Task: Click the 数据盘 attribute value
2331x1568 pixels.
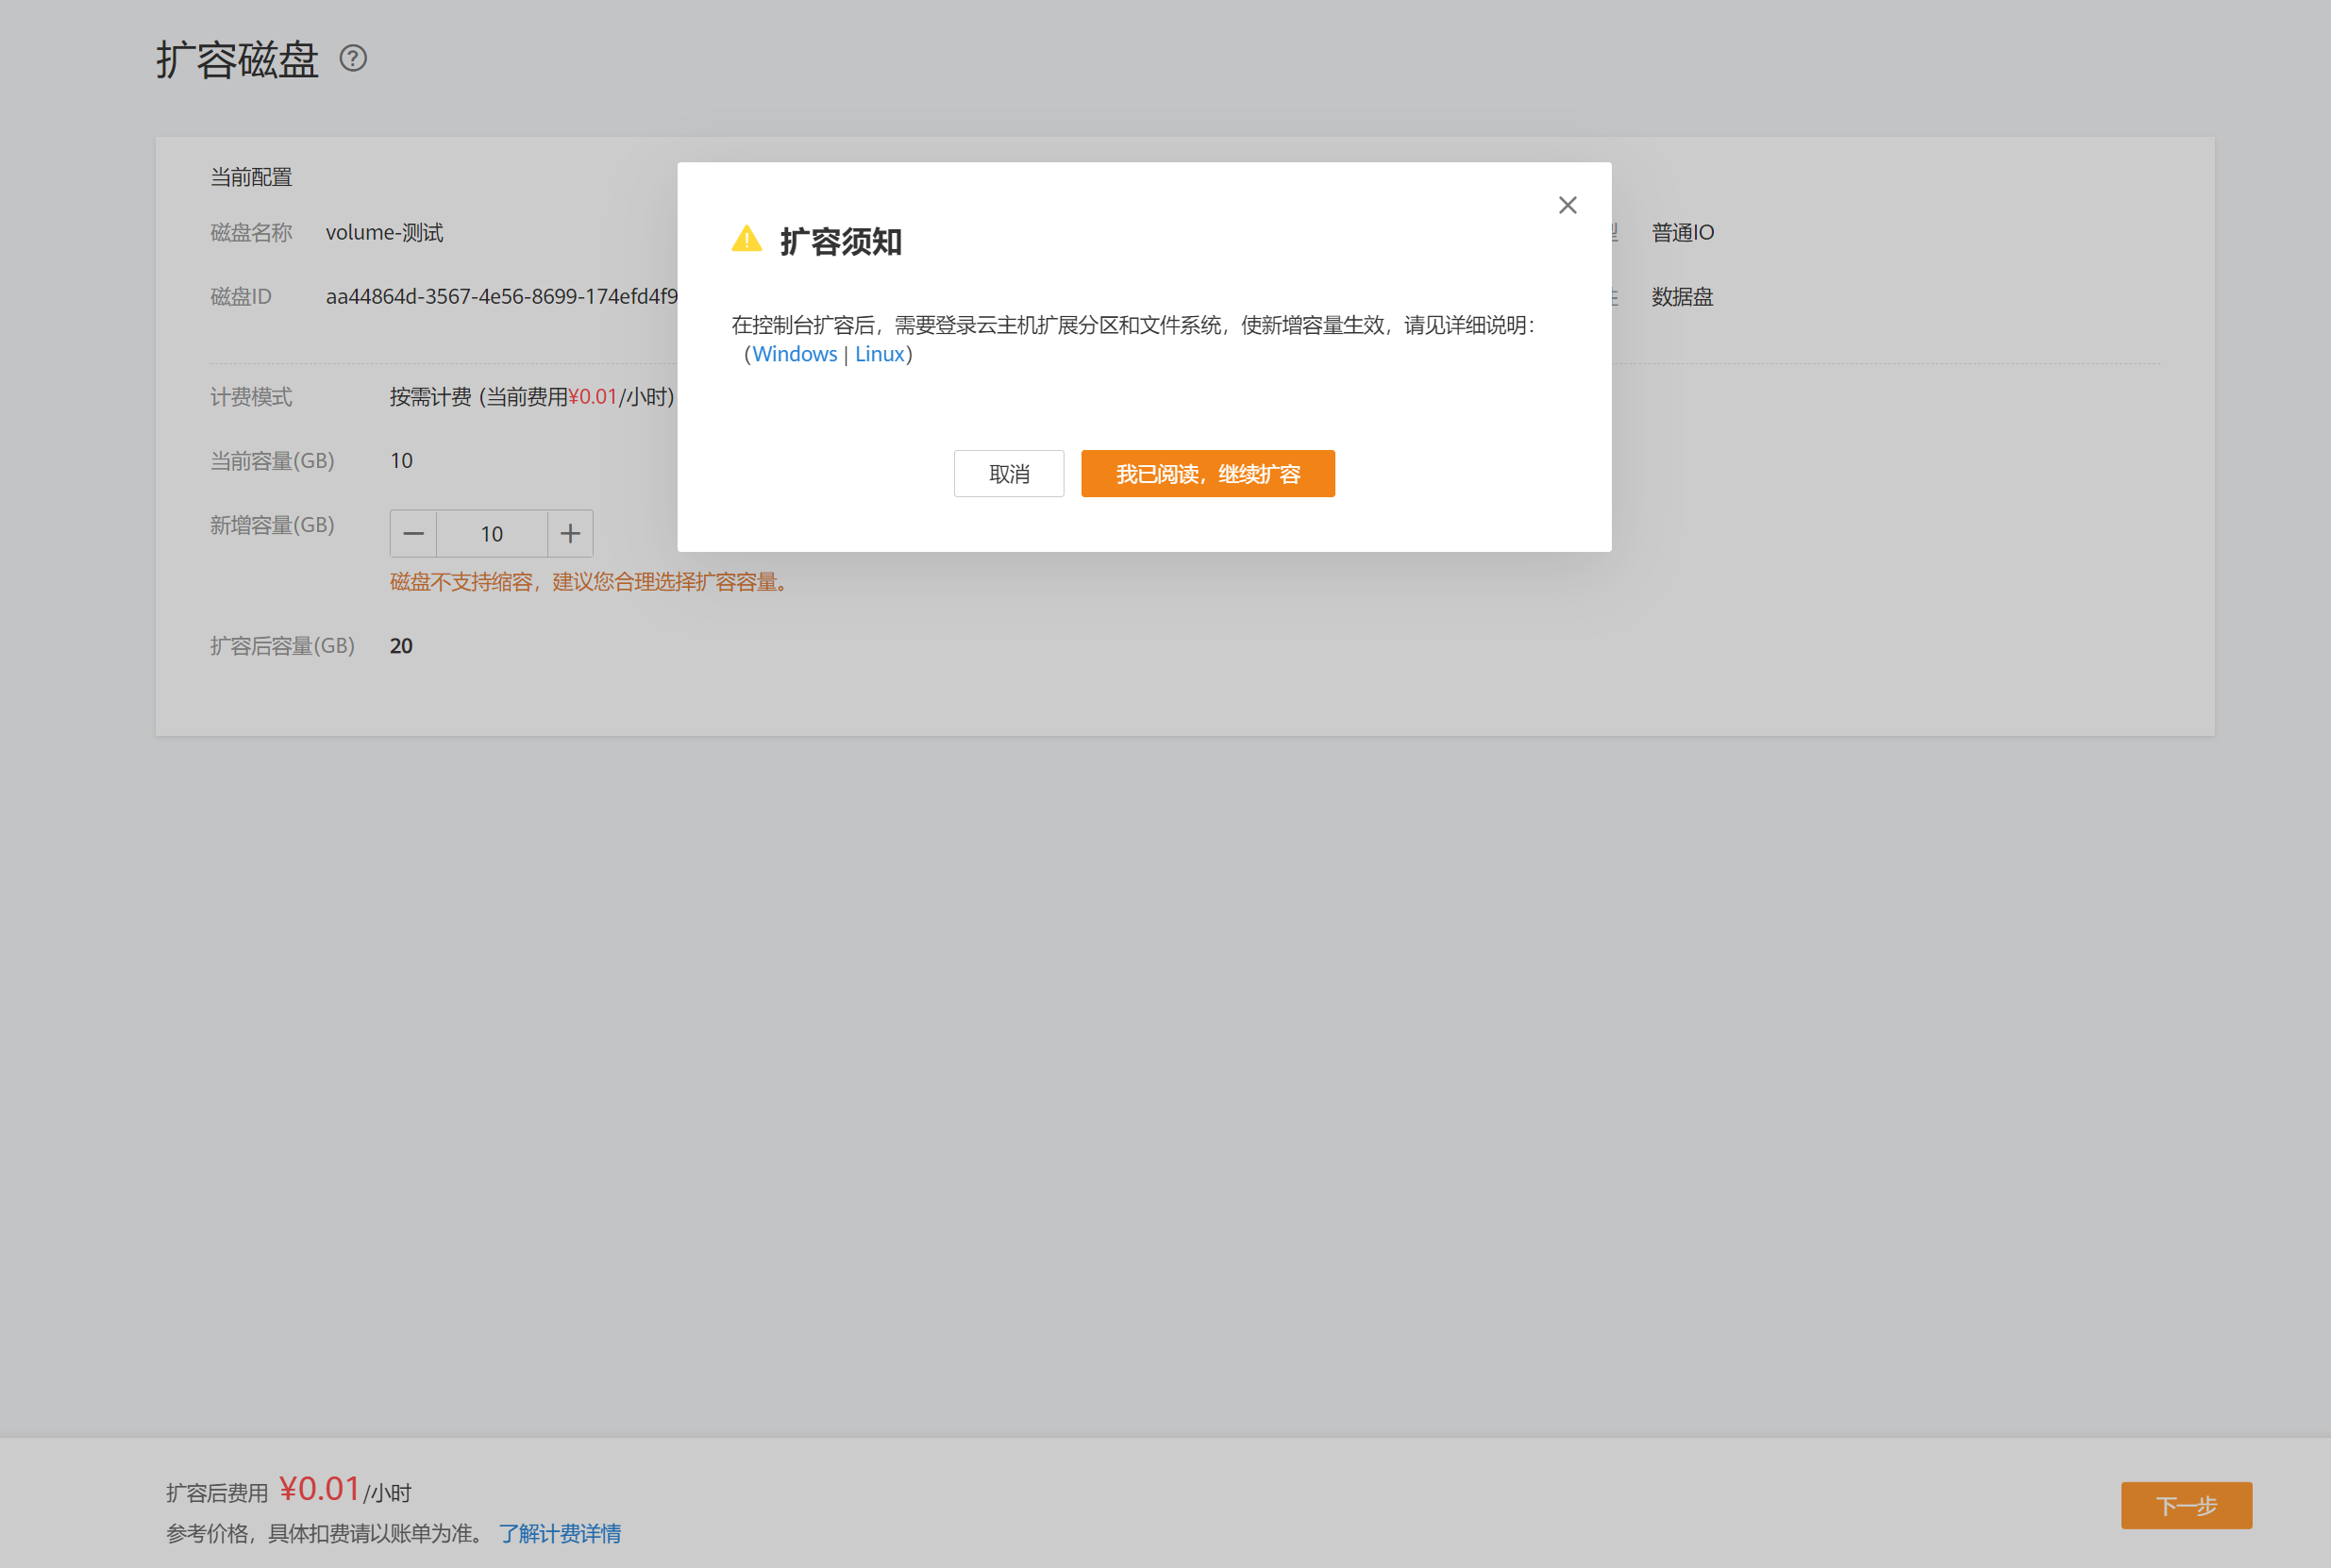Action: 1681,297
